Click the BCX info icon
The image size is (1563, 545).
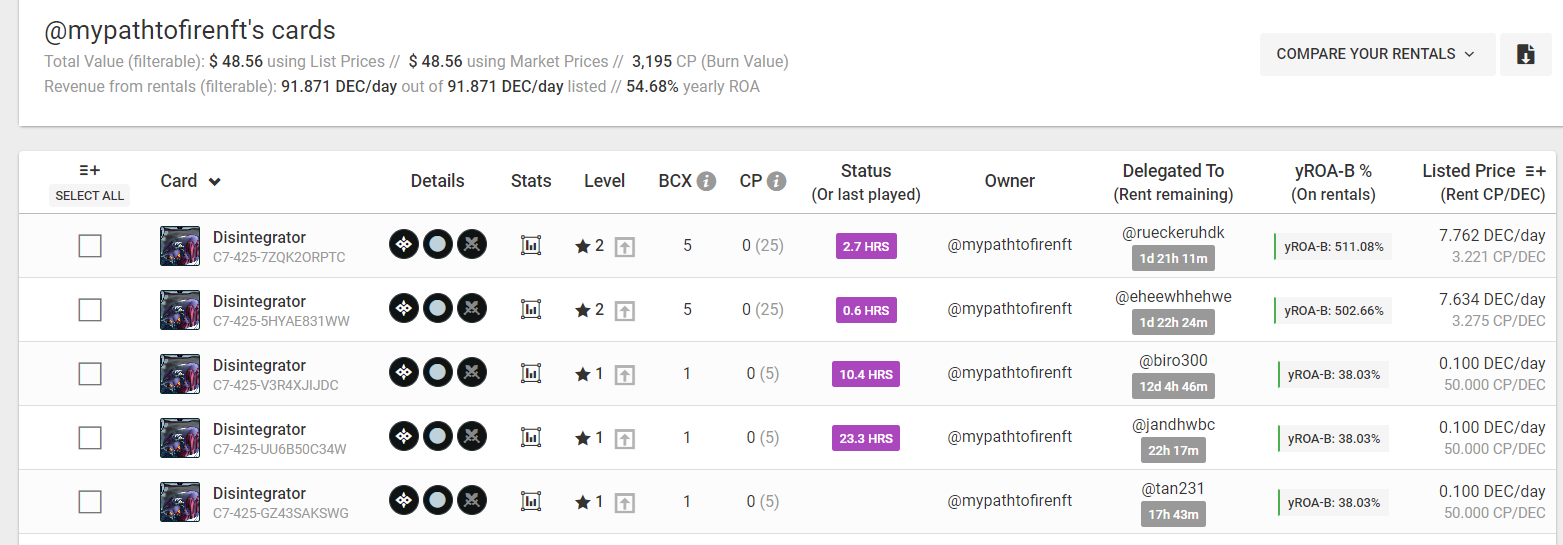click(706, 181)
